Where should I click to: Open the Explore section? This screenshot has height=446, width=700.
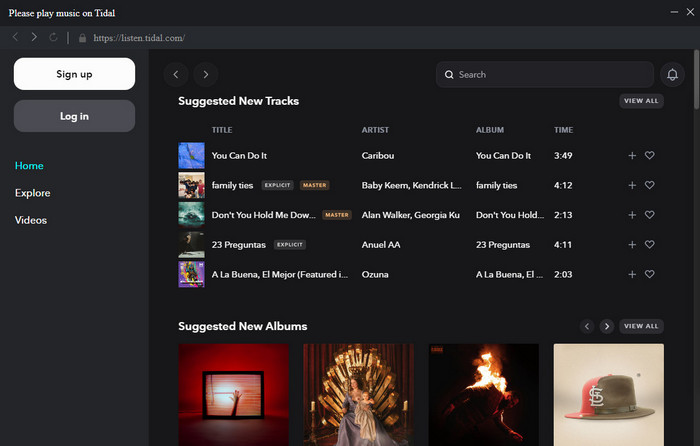pos(33,193)
